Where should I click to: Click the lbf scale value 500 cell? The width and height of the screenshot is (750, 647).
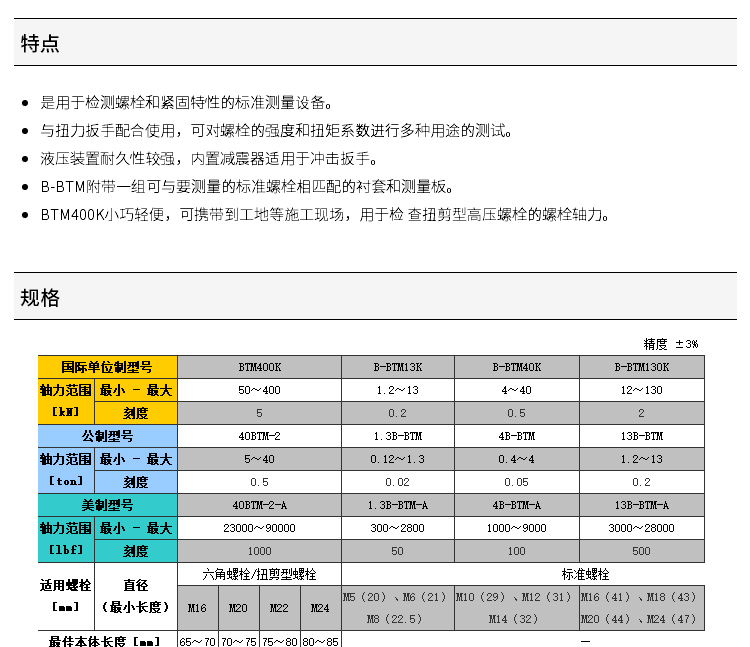click(x=642, y=550)
